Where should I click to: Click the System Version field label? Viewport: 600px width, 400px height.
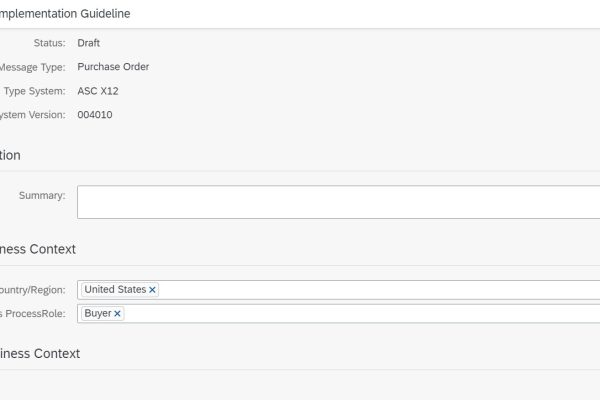coord(33,115)
